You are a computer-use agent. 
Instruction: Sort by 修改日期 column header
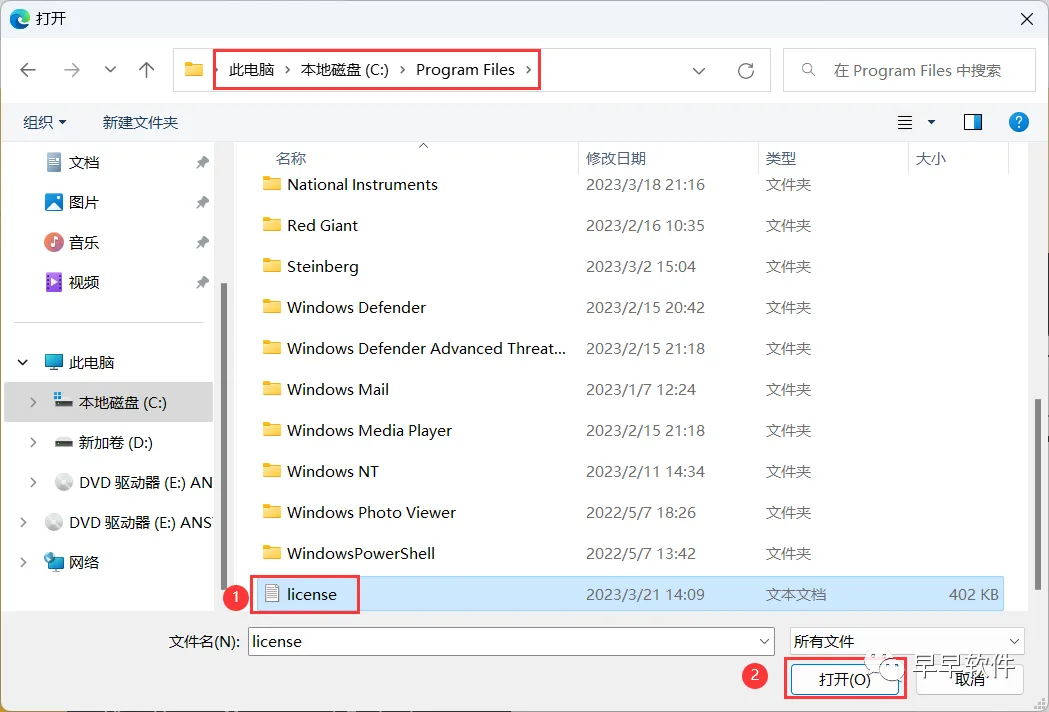[615, 159]
